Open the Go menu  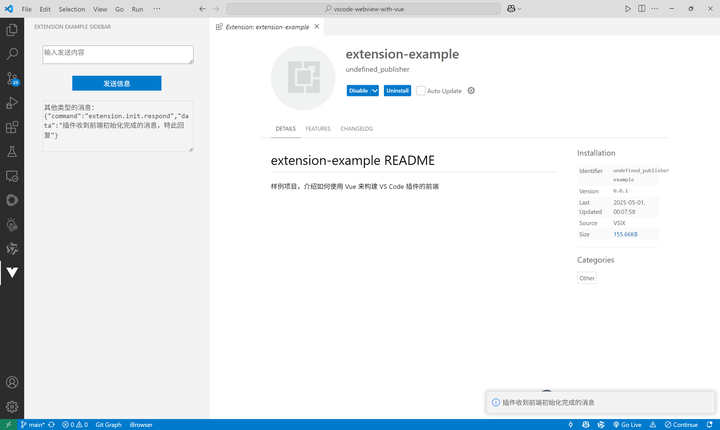click(119, 9)
